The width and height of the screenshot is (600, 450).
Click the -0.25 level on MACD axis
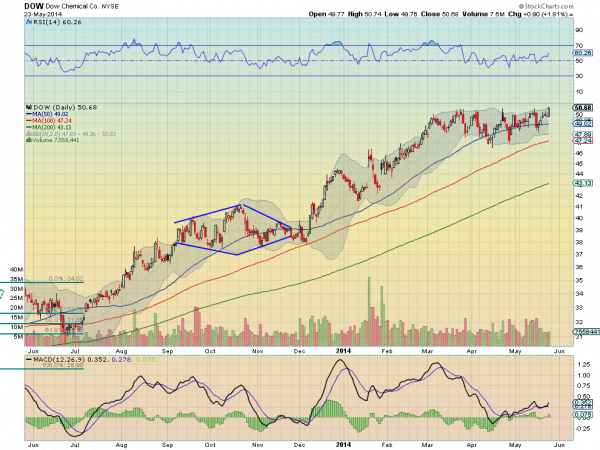click(583, 429)
